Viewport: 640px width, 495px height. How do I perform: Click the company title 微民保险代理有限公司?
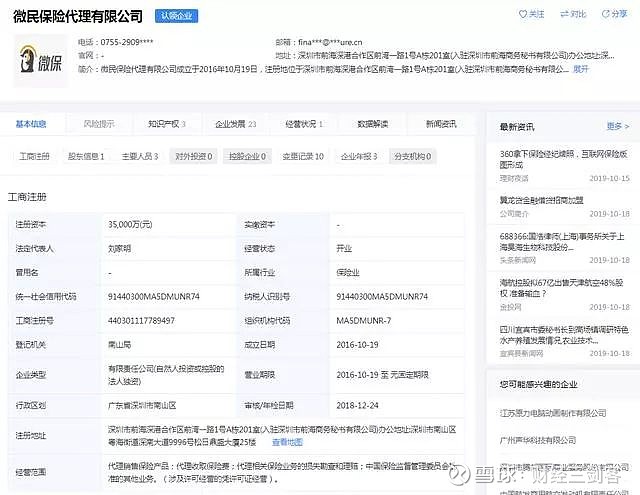[x=78, y=16]
